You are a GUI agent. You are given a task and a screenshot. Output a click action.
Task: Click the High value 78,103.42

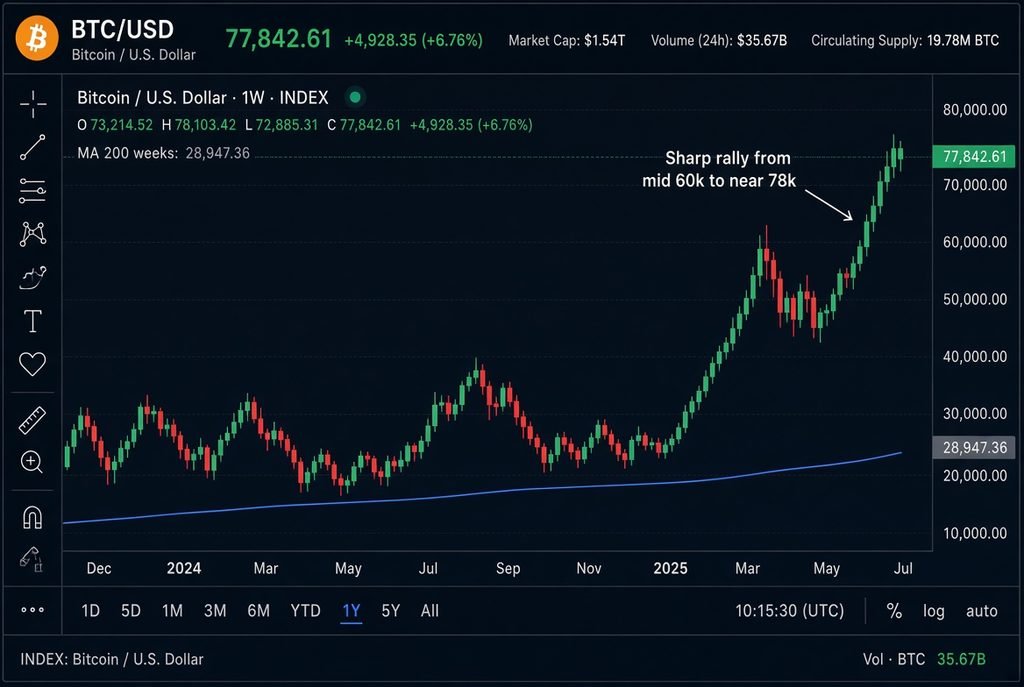tap(205, 125)
